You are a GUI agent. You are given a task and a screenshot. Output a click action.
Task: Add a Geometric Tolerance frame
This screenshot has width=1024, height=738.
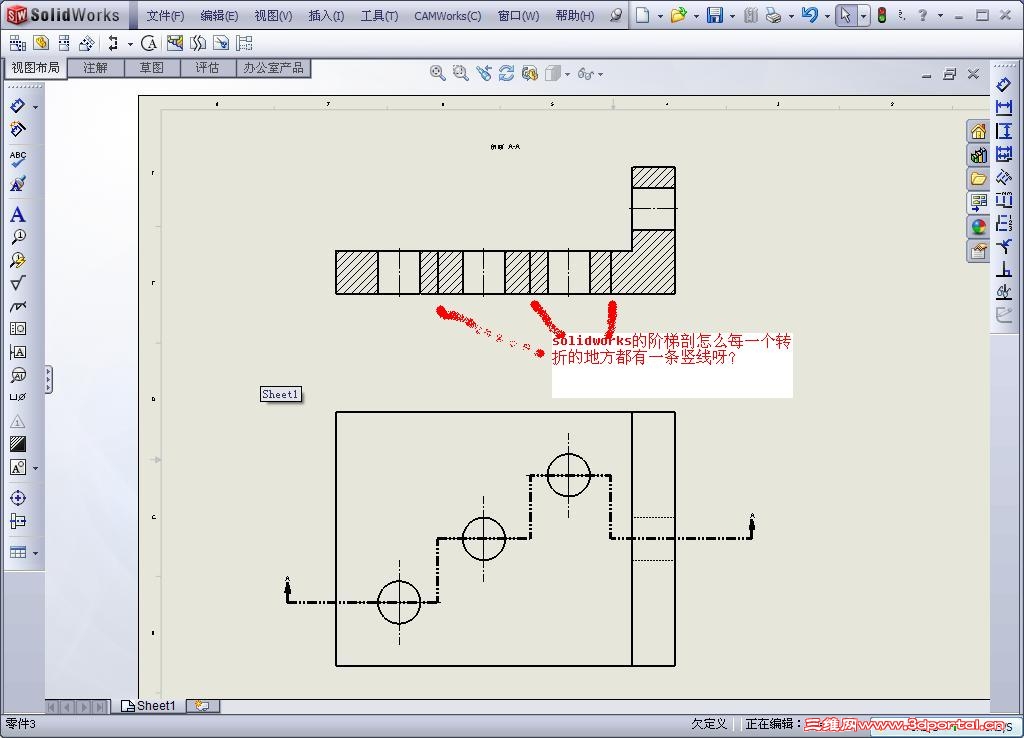point(18,329)
